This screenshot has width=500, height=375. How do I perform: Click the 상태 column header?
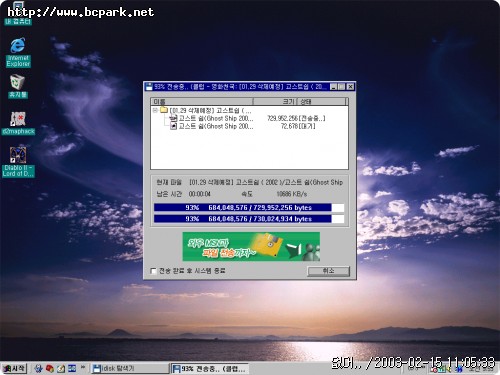[321, 101]
